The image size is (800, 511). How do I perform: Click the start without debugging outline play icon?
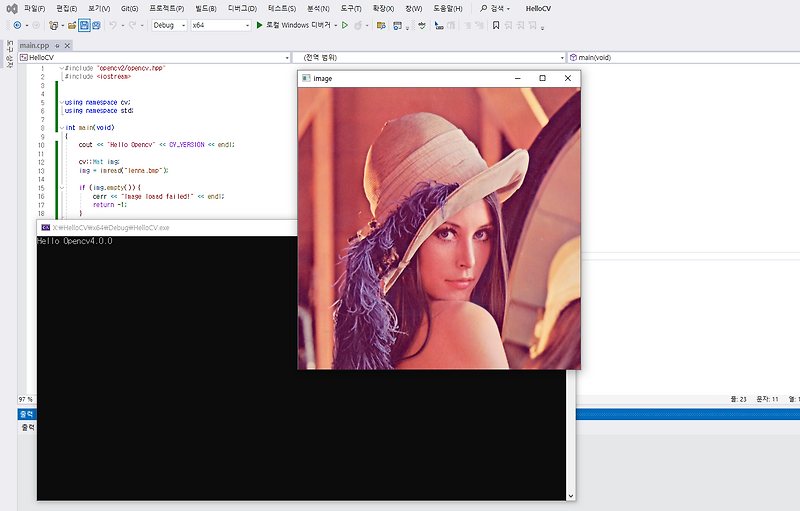point(345,25)
